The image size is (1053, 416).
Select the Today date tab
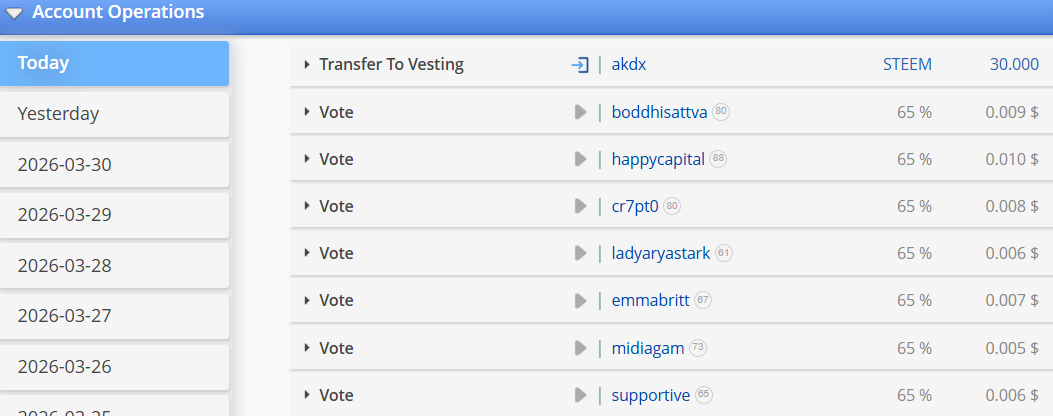114,63
